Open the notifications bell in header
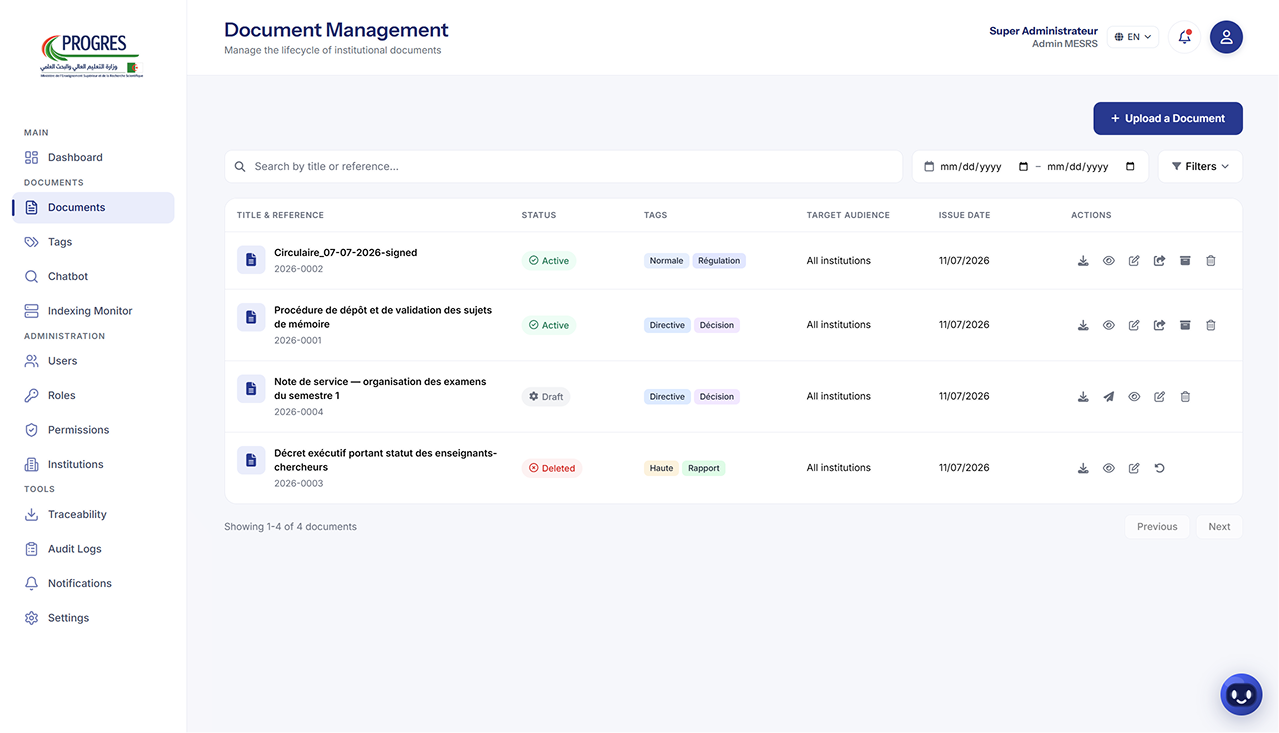Screen dimensions: 1279x733 1184,37
